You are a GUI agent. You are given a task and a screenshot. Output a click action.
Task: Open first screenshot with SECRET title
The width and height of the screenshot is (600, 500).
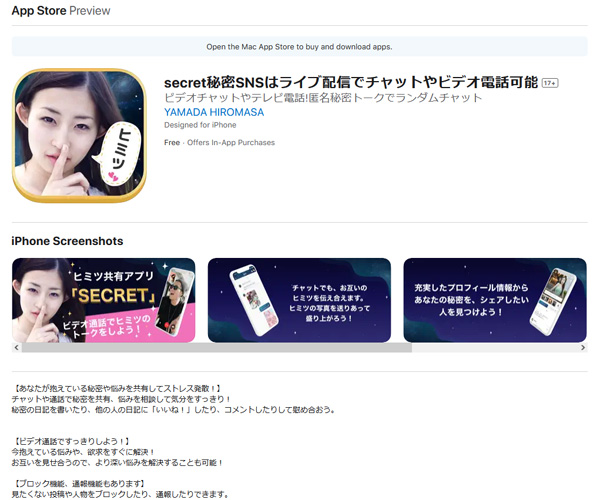click(104, 300)
